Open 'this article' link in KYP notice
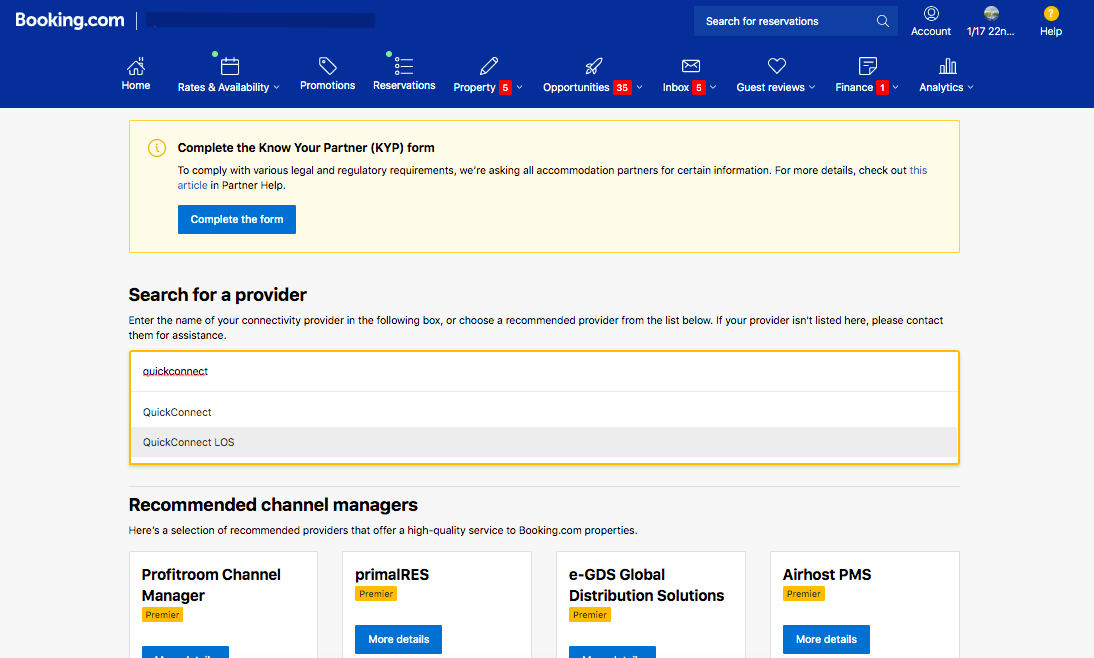The height and width of the screenshot is (658, 1094). (x=918, y=170)
